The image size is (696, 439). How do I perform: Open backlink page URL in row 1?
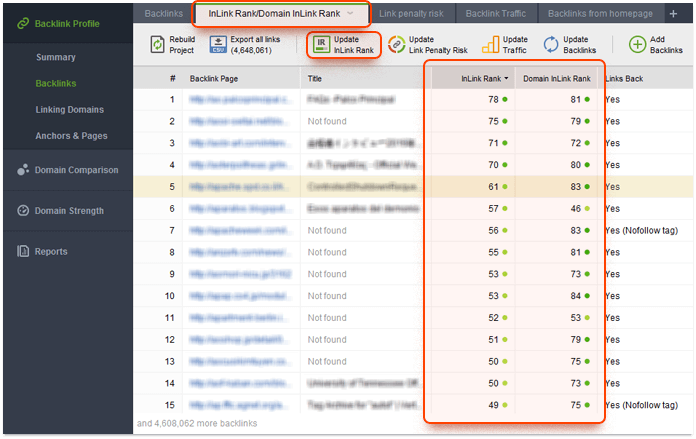coord(241,99)
